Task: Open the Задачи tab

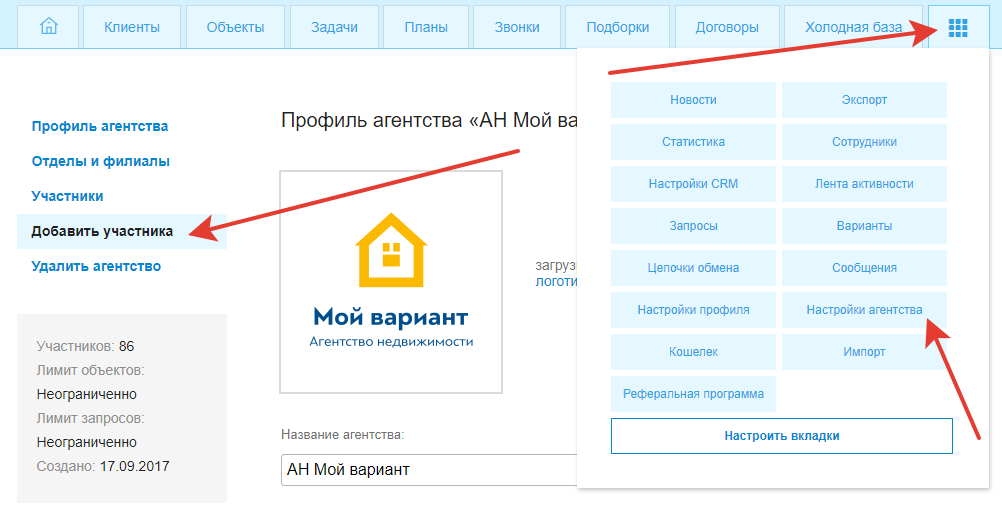Action: pos(335,27)
